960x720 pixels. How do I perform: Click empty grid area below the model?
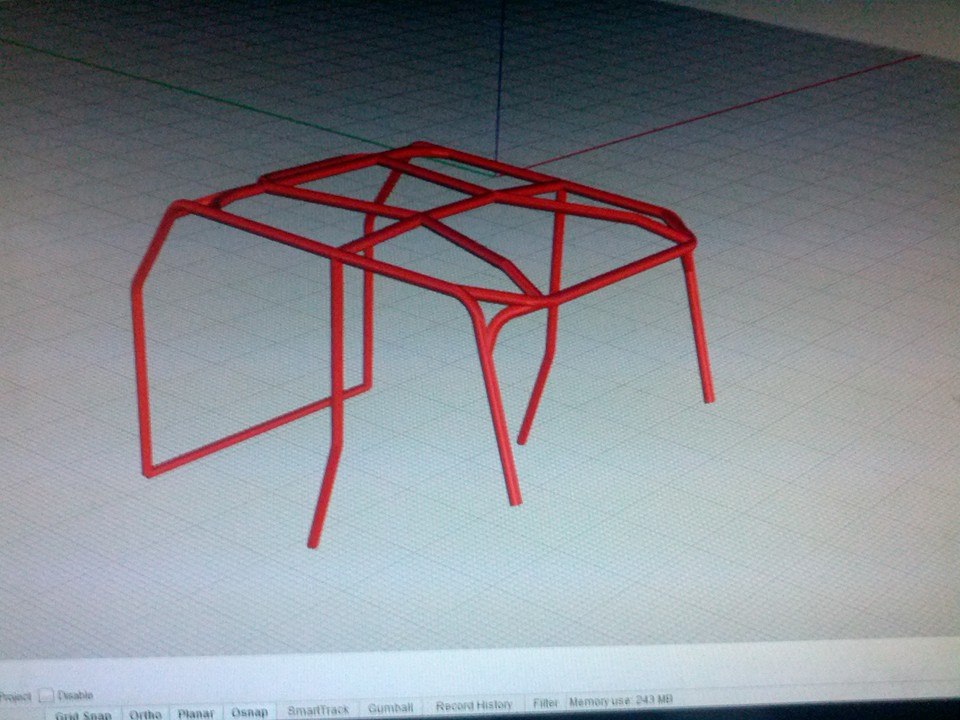612,582
